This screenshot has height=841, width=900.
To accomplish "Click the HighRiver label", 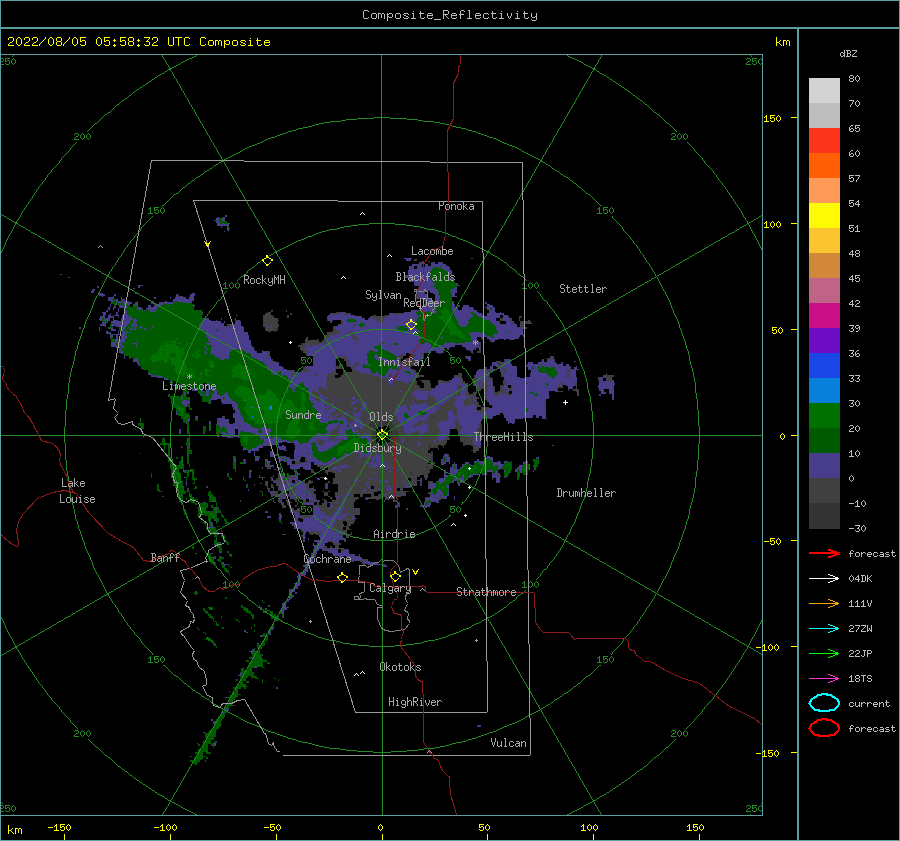I will 415,702.
